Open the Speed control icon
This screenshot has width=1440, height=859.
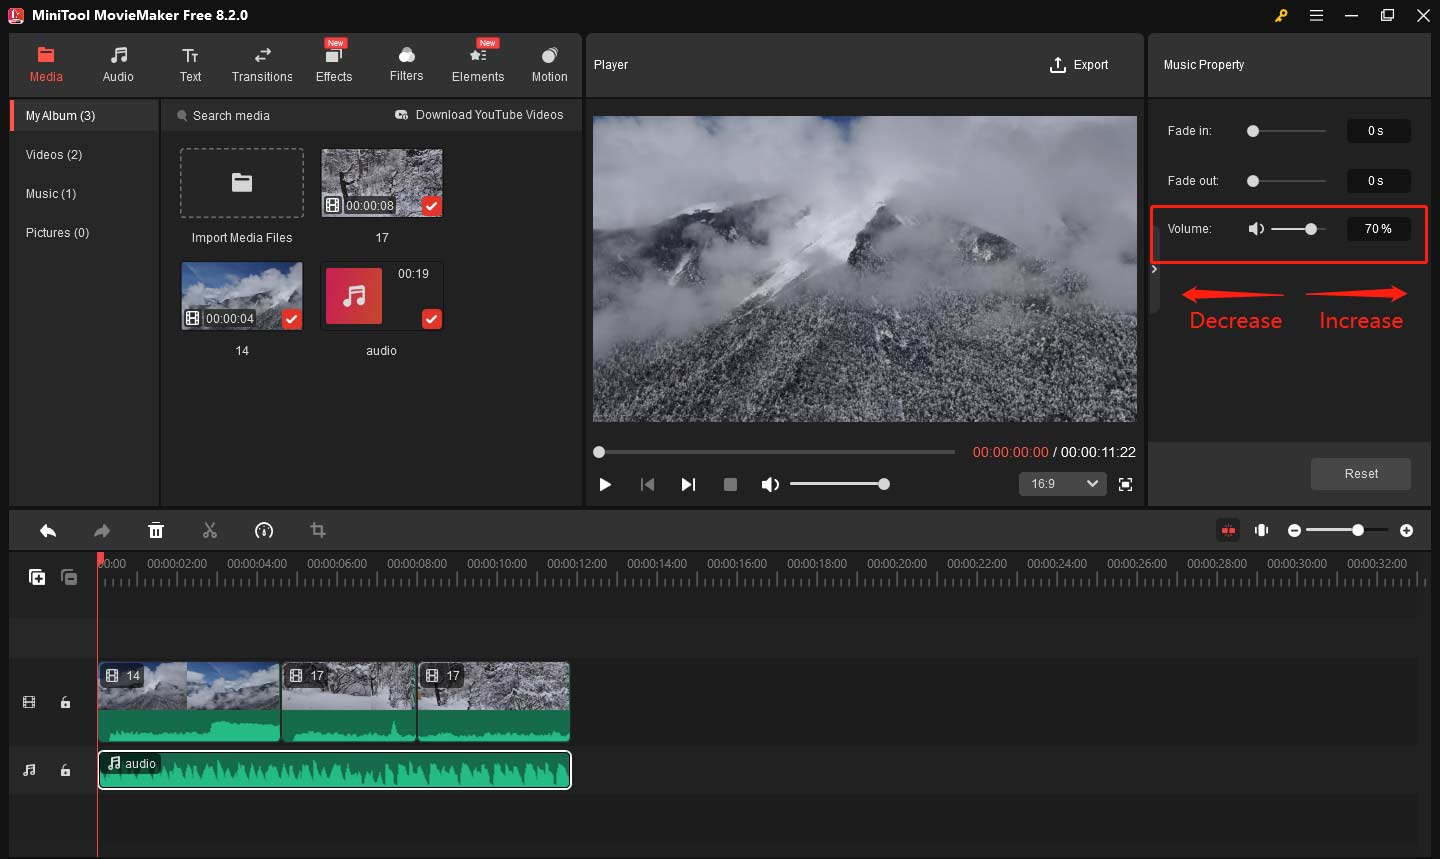[264, 530]
